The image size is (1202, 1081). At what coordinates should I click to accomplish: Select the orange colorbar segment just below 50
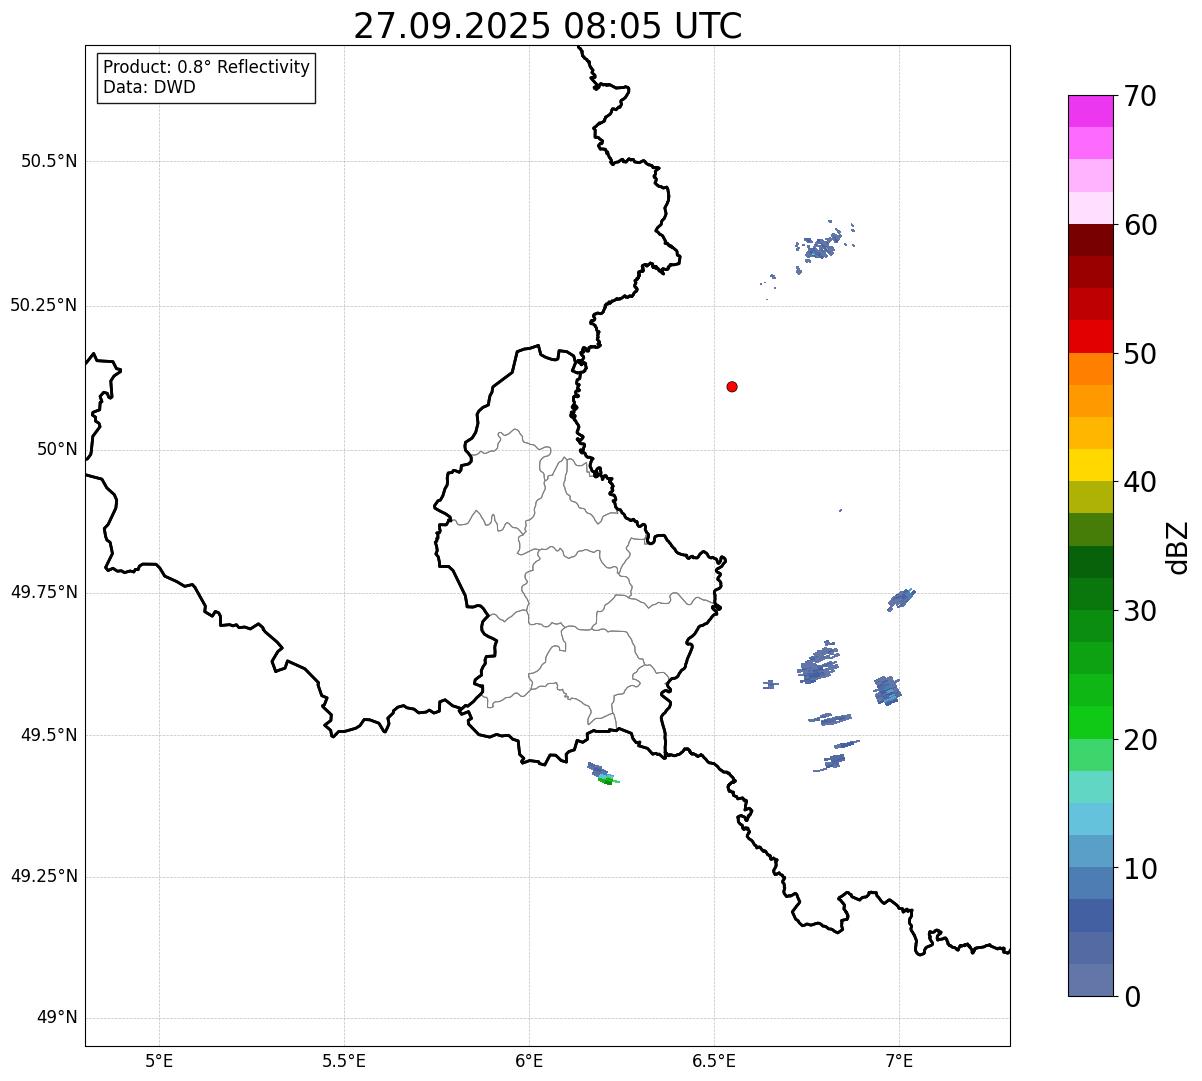(x=1091, y=369)
